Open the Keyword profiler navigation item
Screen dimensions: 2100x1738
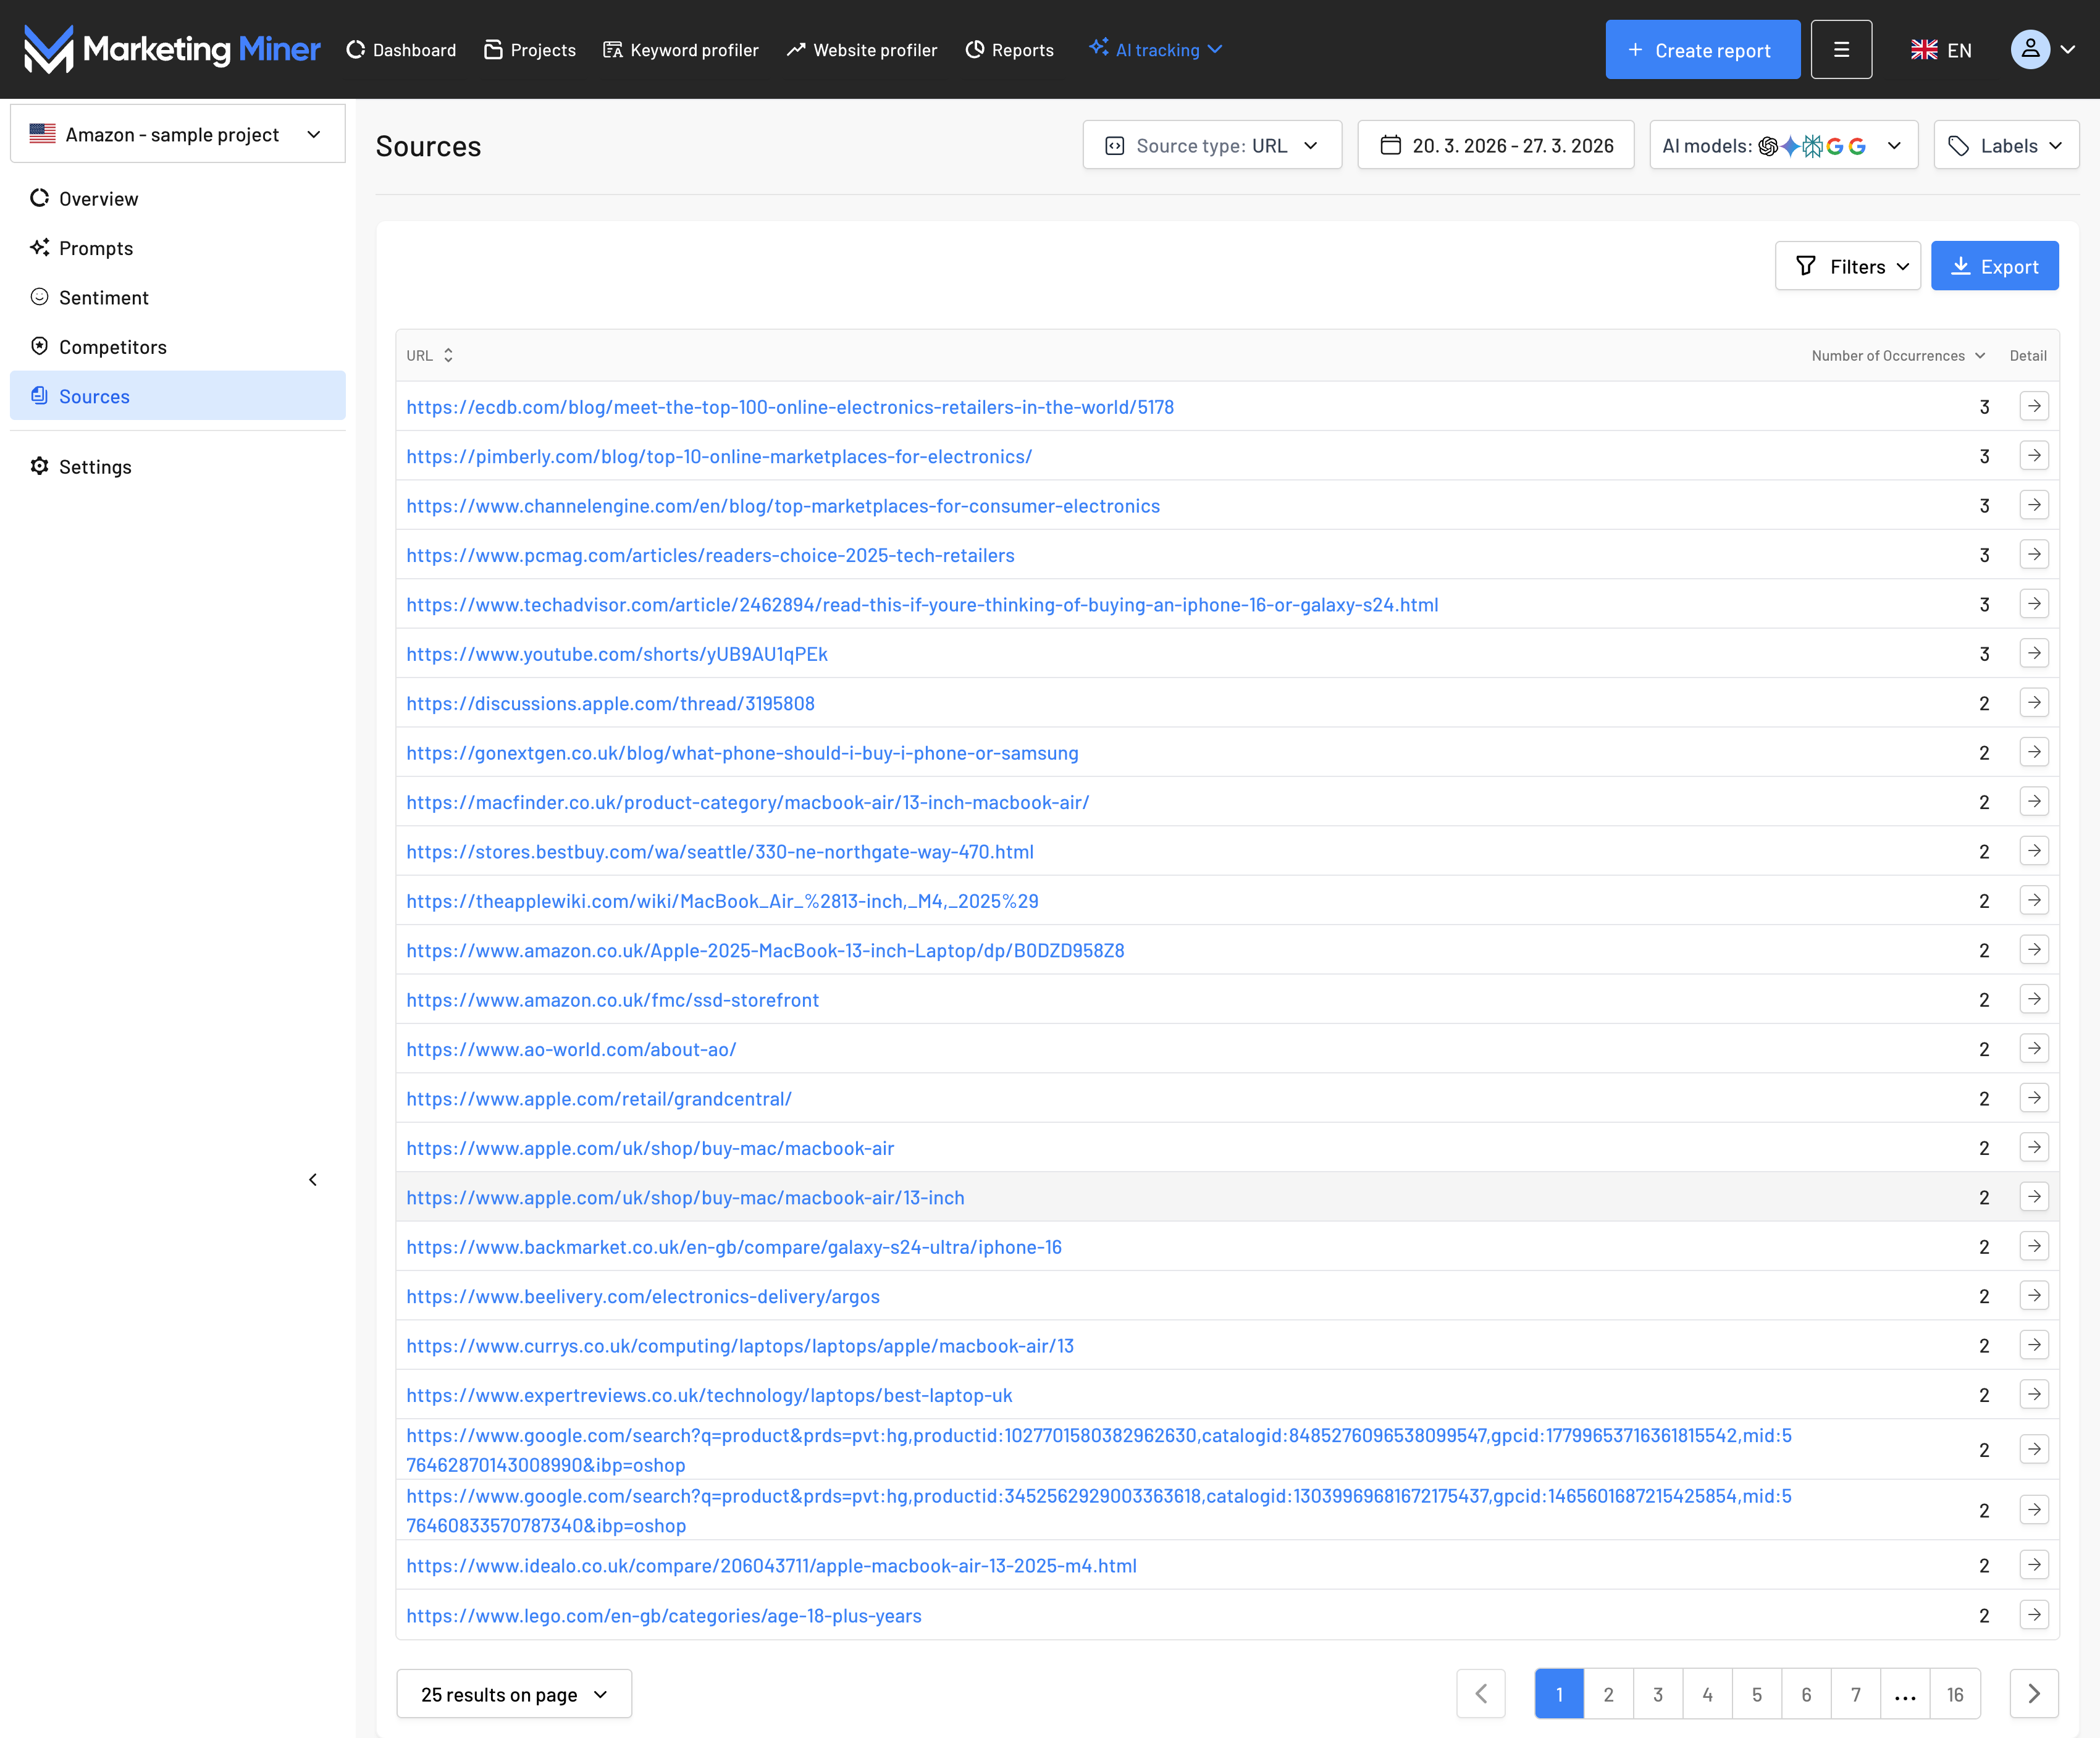point(681,50)
